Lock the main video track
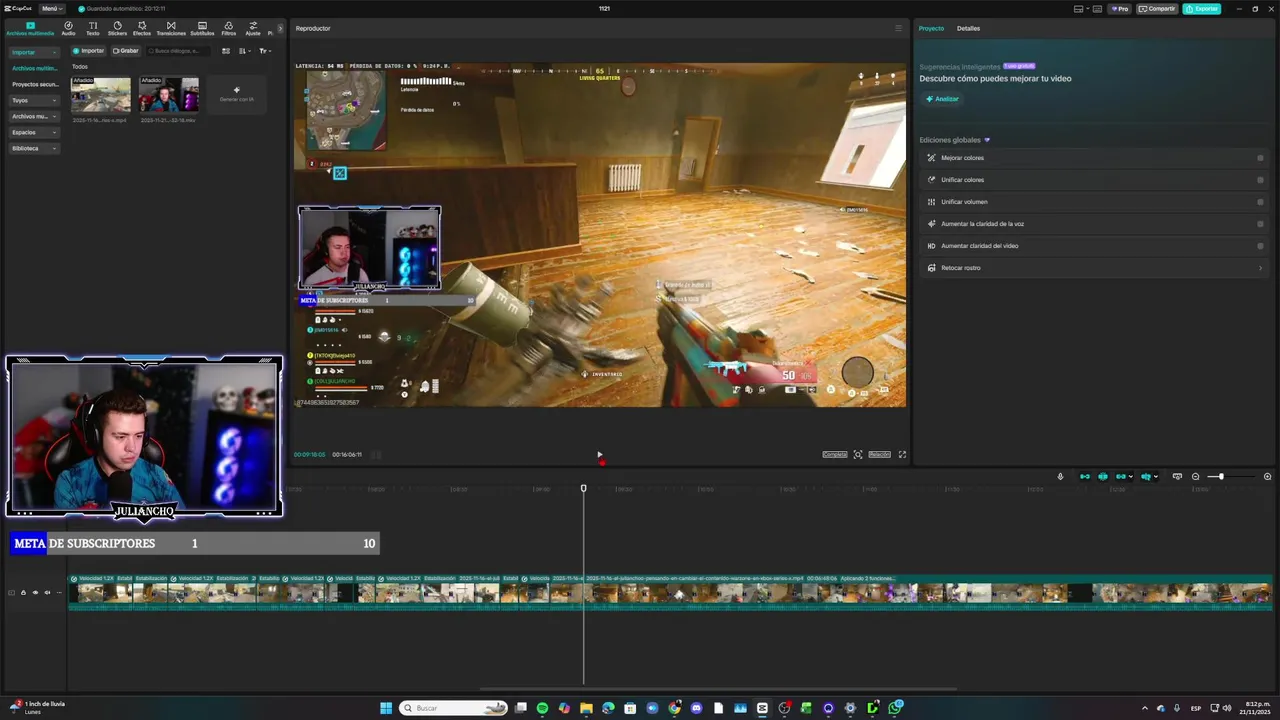1280x720 pixels. [23, 592]
